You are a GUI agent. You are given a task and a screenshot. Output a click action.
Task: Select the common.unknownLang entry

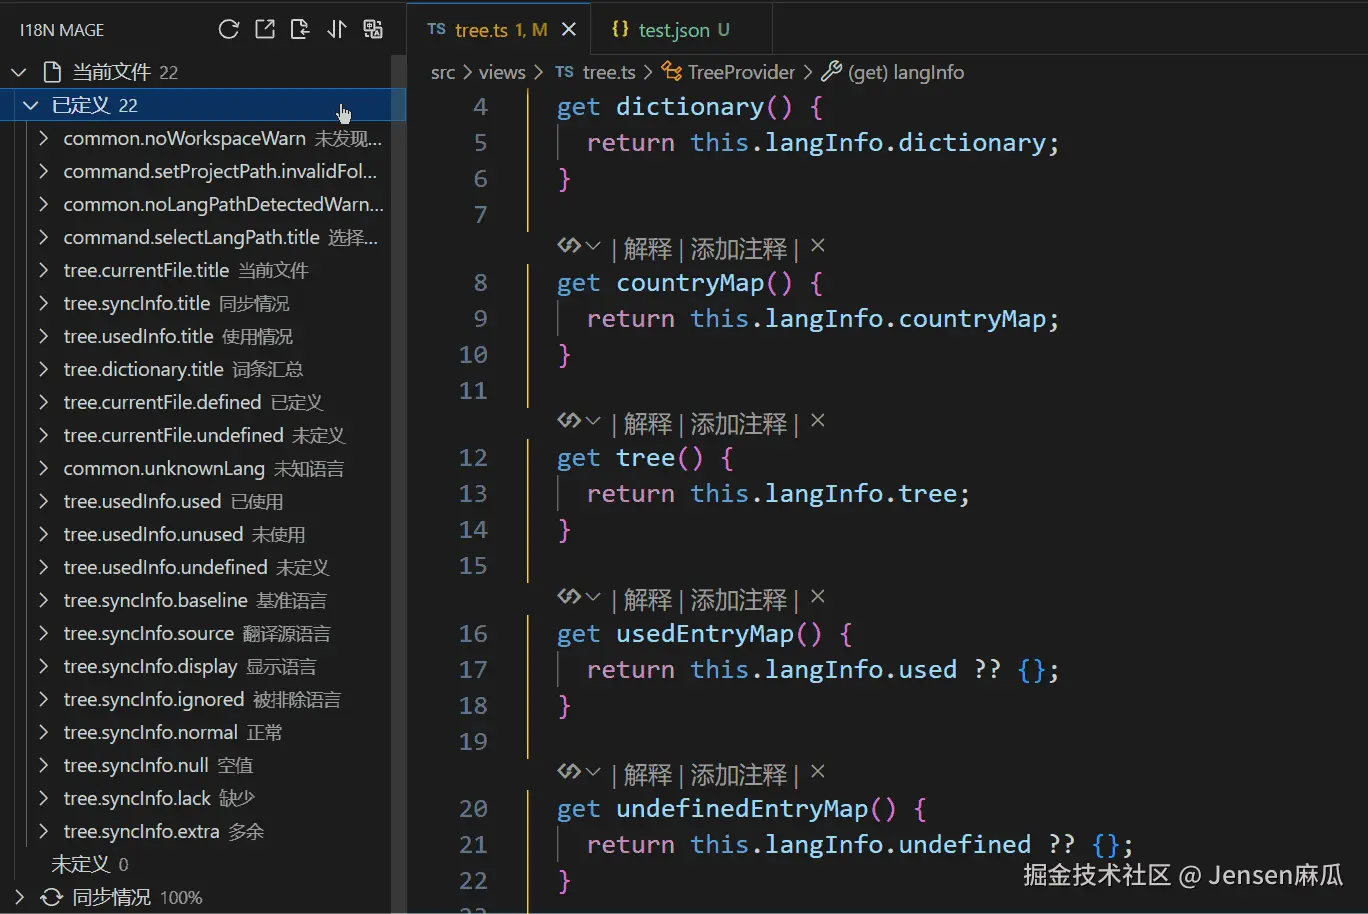164,468
